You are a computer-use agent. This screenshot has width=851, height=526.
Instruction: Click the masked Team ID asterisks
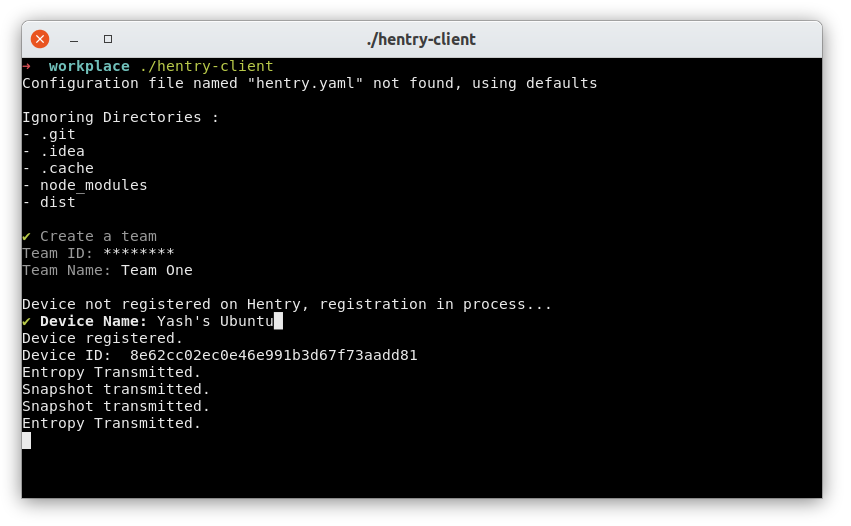tap(138, 253)
